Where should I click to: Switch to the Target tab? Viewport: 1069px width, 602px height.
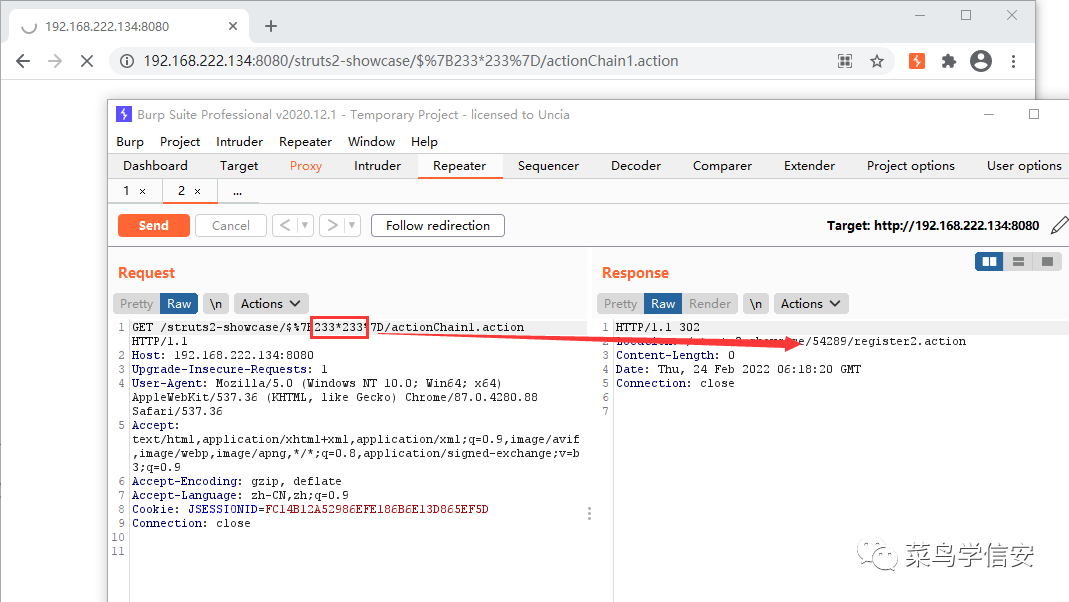(239, 166)
